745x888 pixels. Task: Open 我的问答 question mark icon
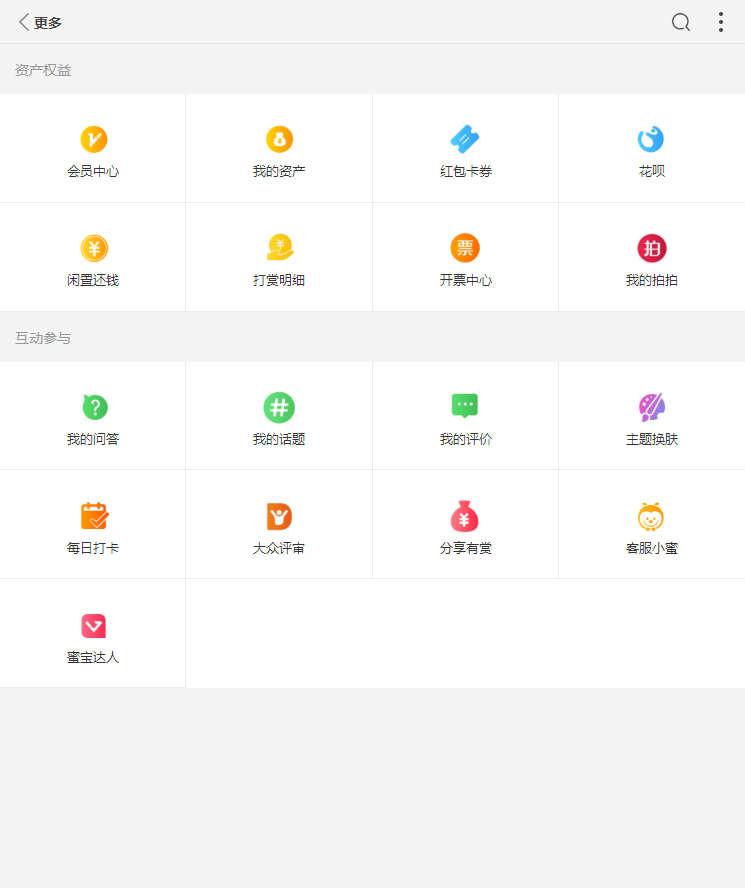point(93,407)
